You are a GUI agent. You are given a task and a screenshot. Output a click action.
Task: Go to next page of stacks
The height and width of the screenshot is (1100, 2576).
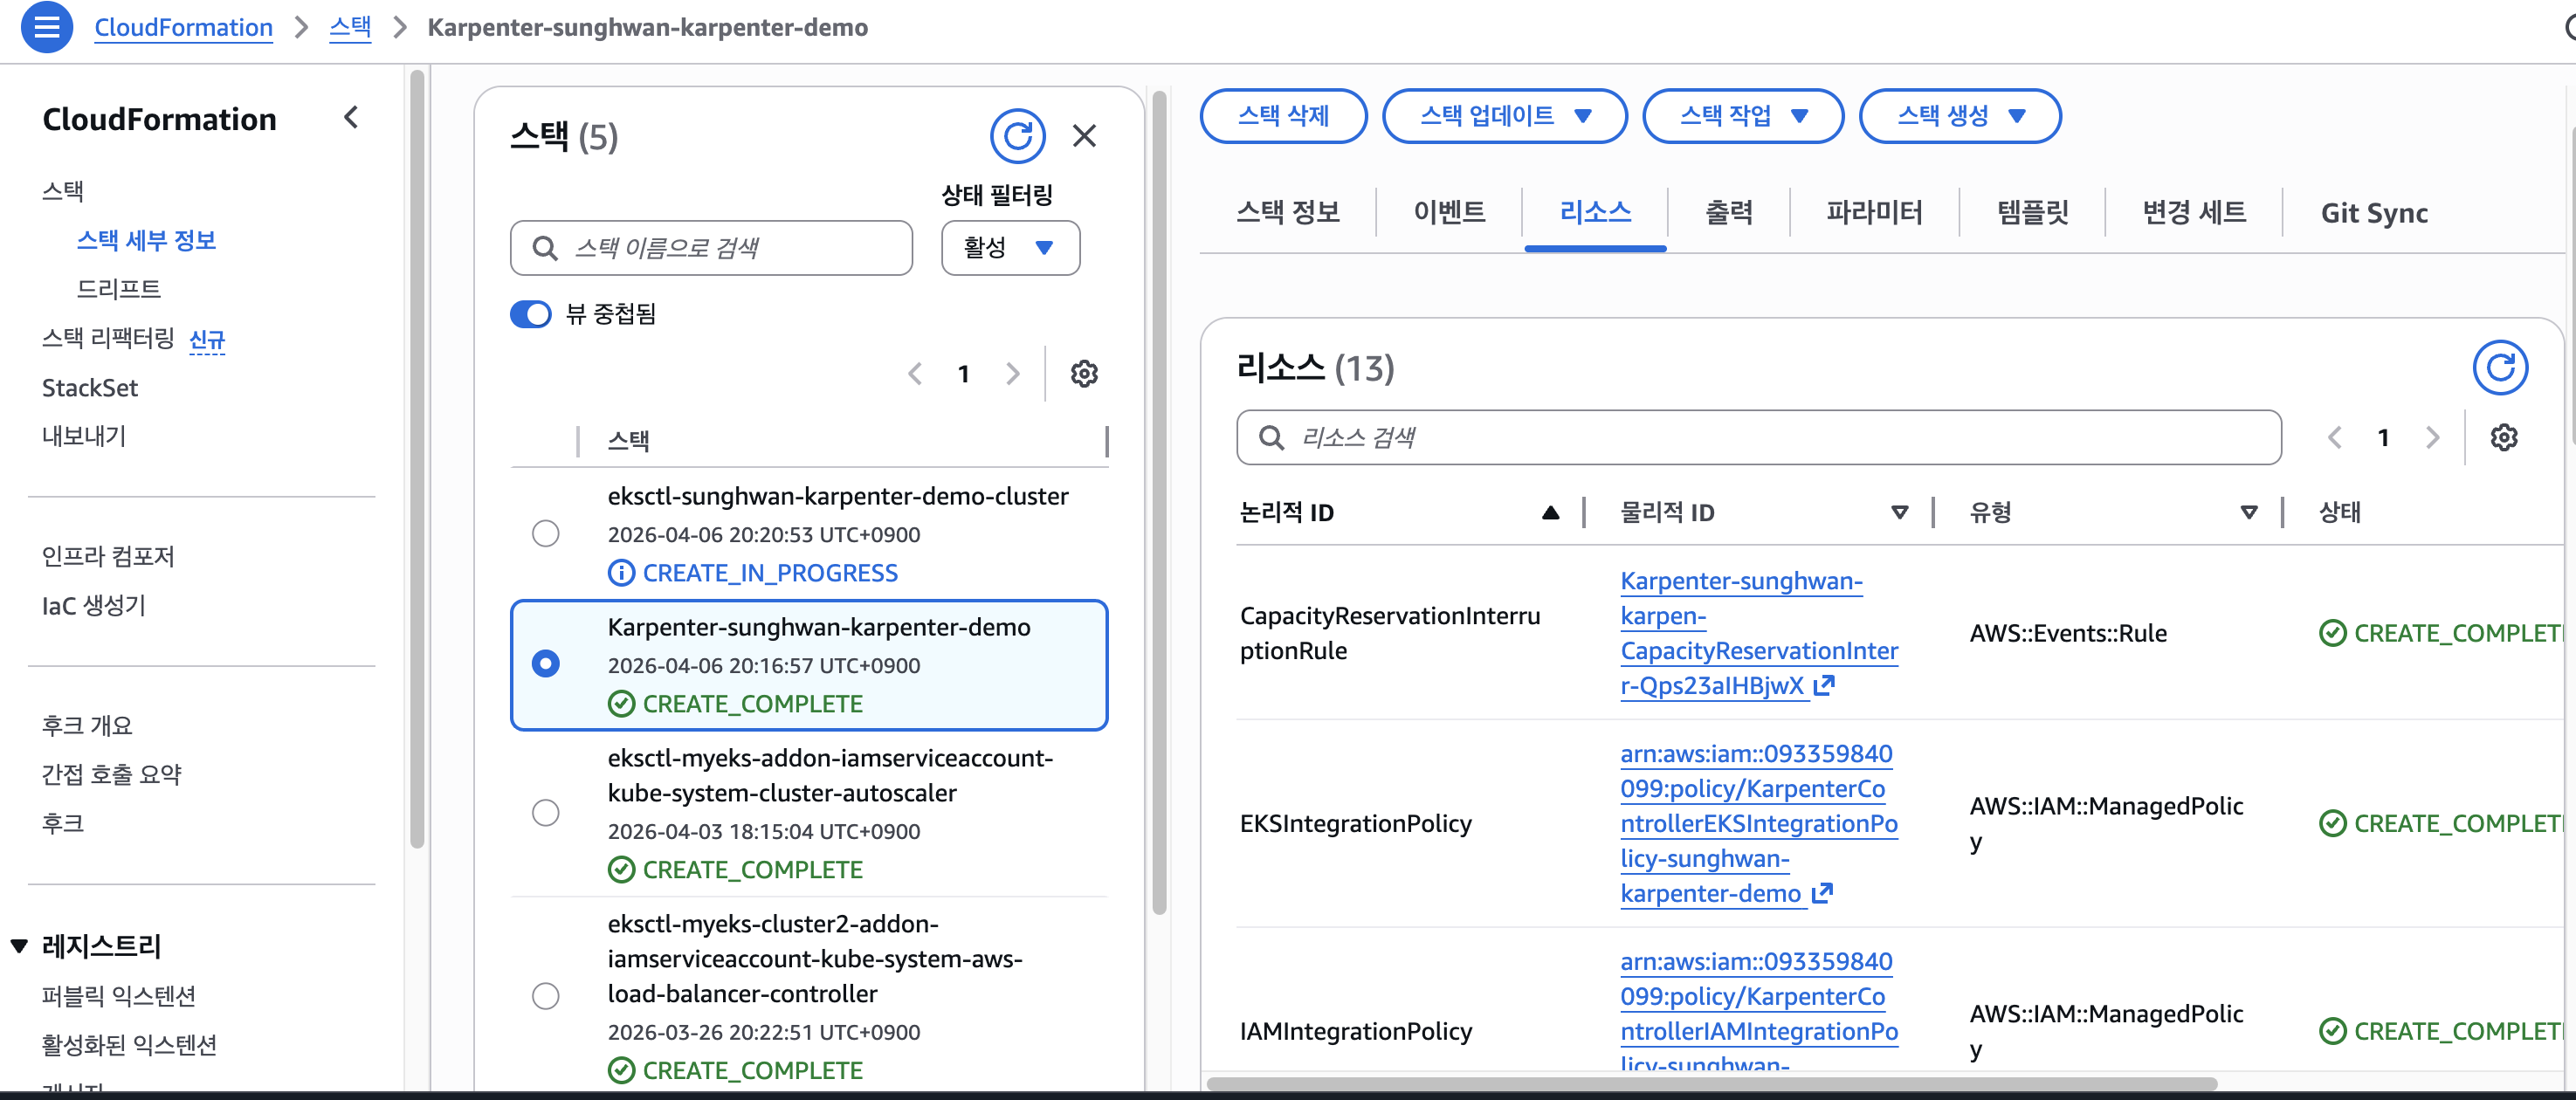tap(1013, 374)
